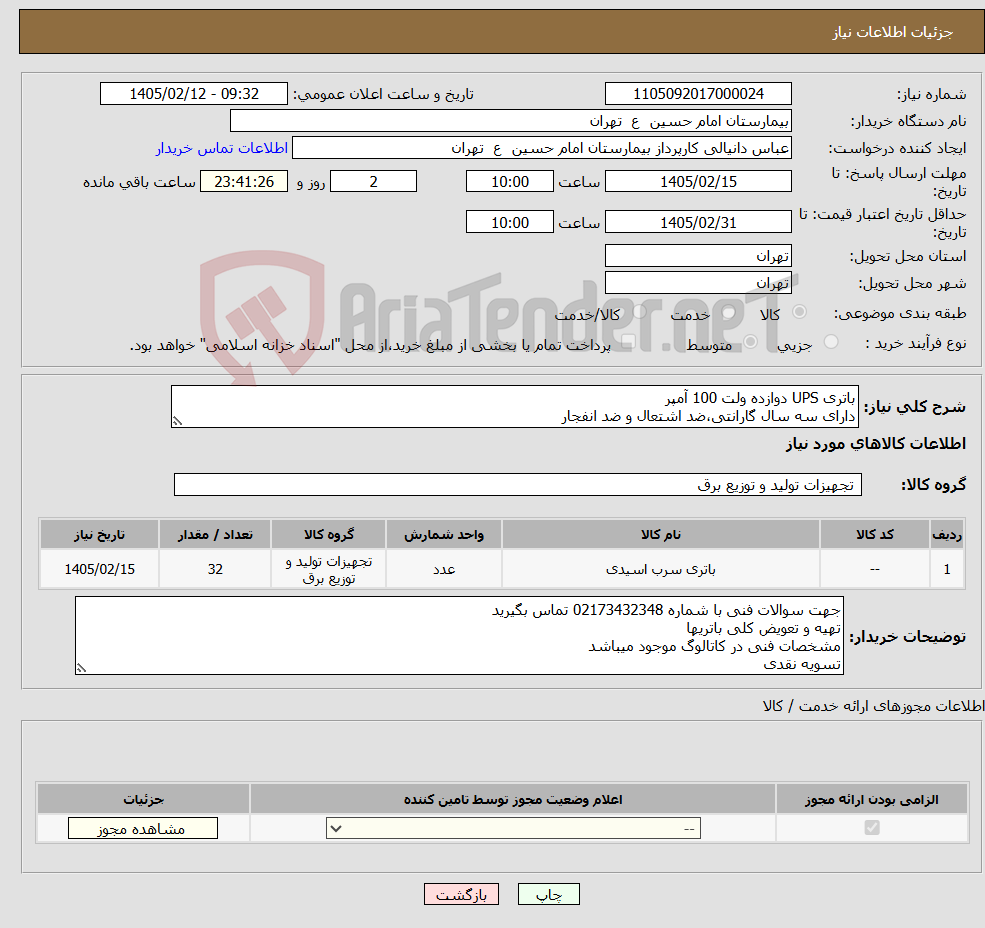Click the بازگشت back button
The image size is (985, 928).
point(461,894)
